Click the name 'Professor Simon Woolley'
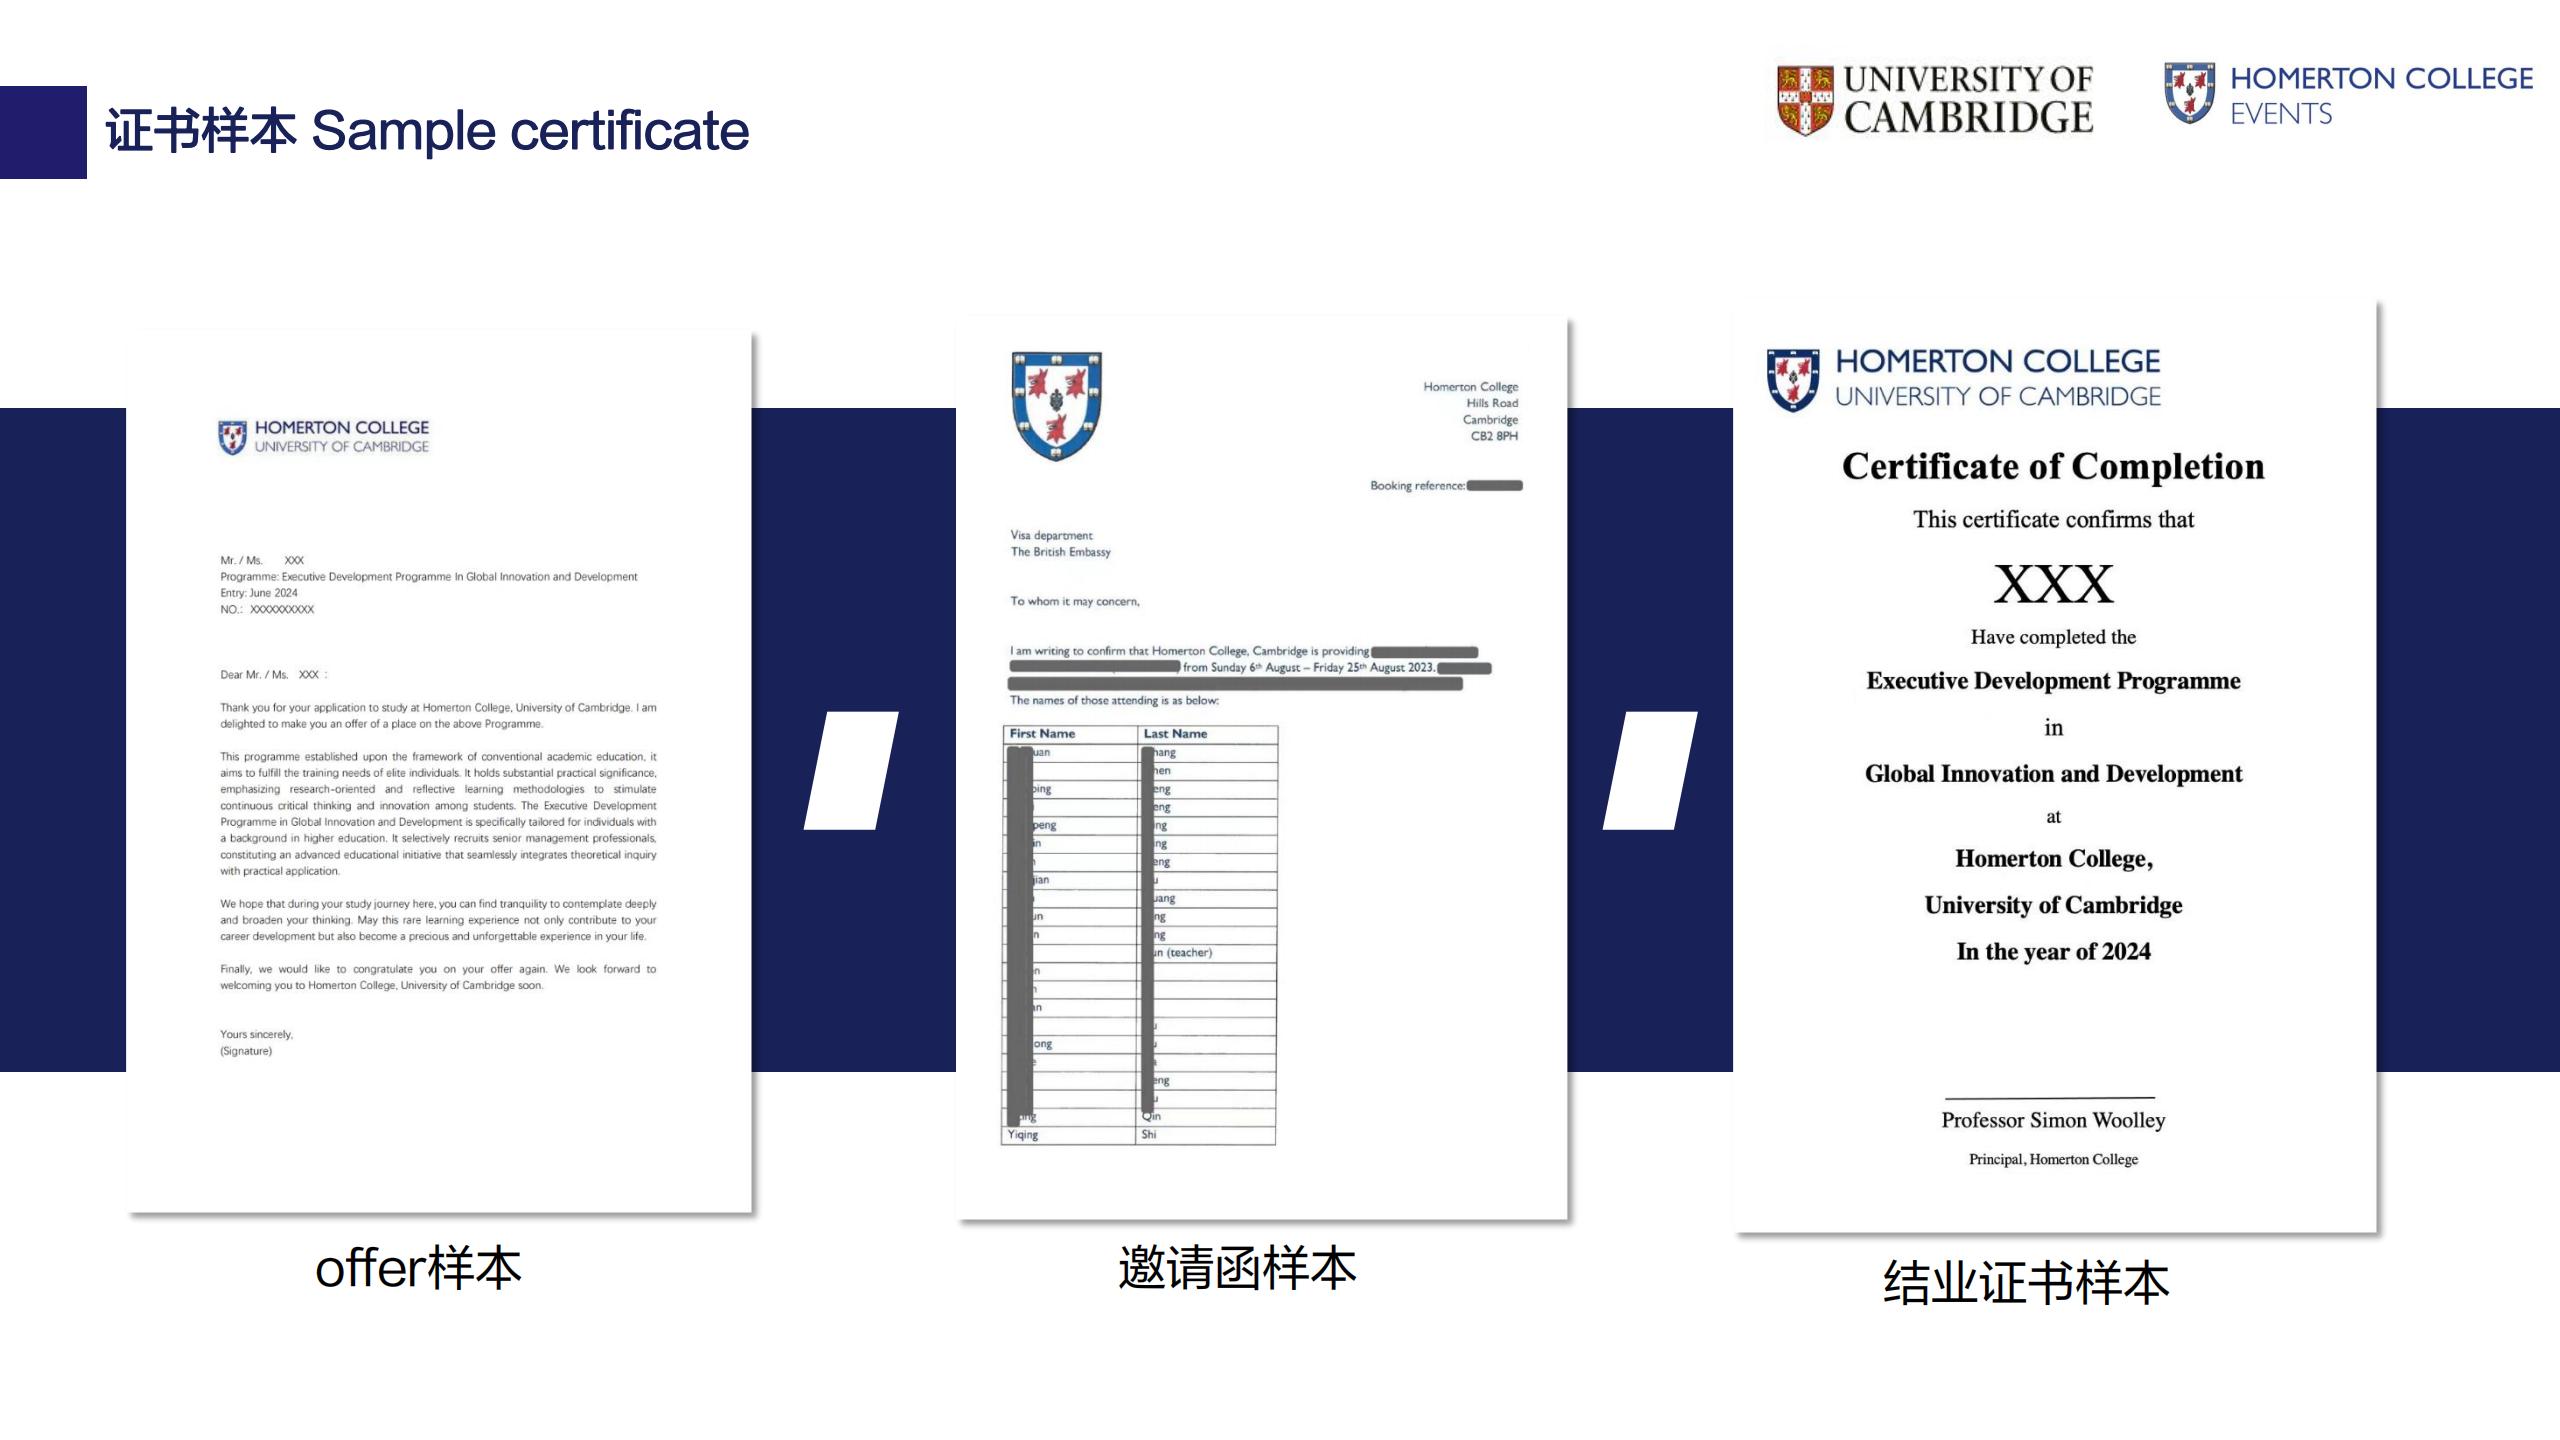Image resolution: width=2560 pixels, height=1440 pixels. (x=2053, y=1120)
